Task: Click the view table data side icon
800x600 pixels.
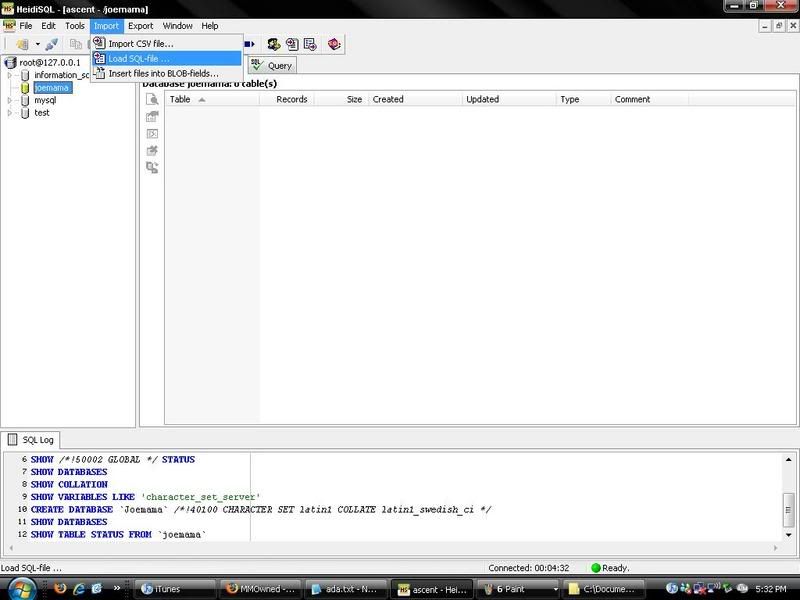Action: 152,99
